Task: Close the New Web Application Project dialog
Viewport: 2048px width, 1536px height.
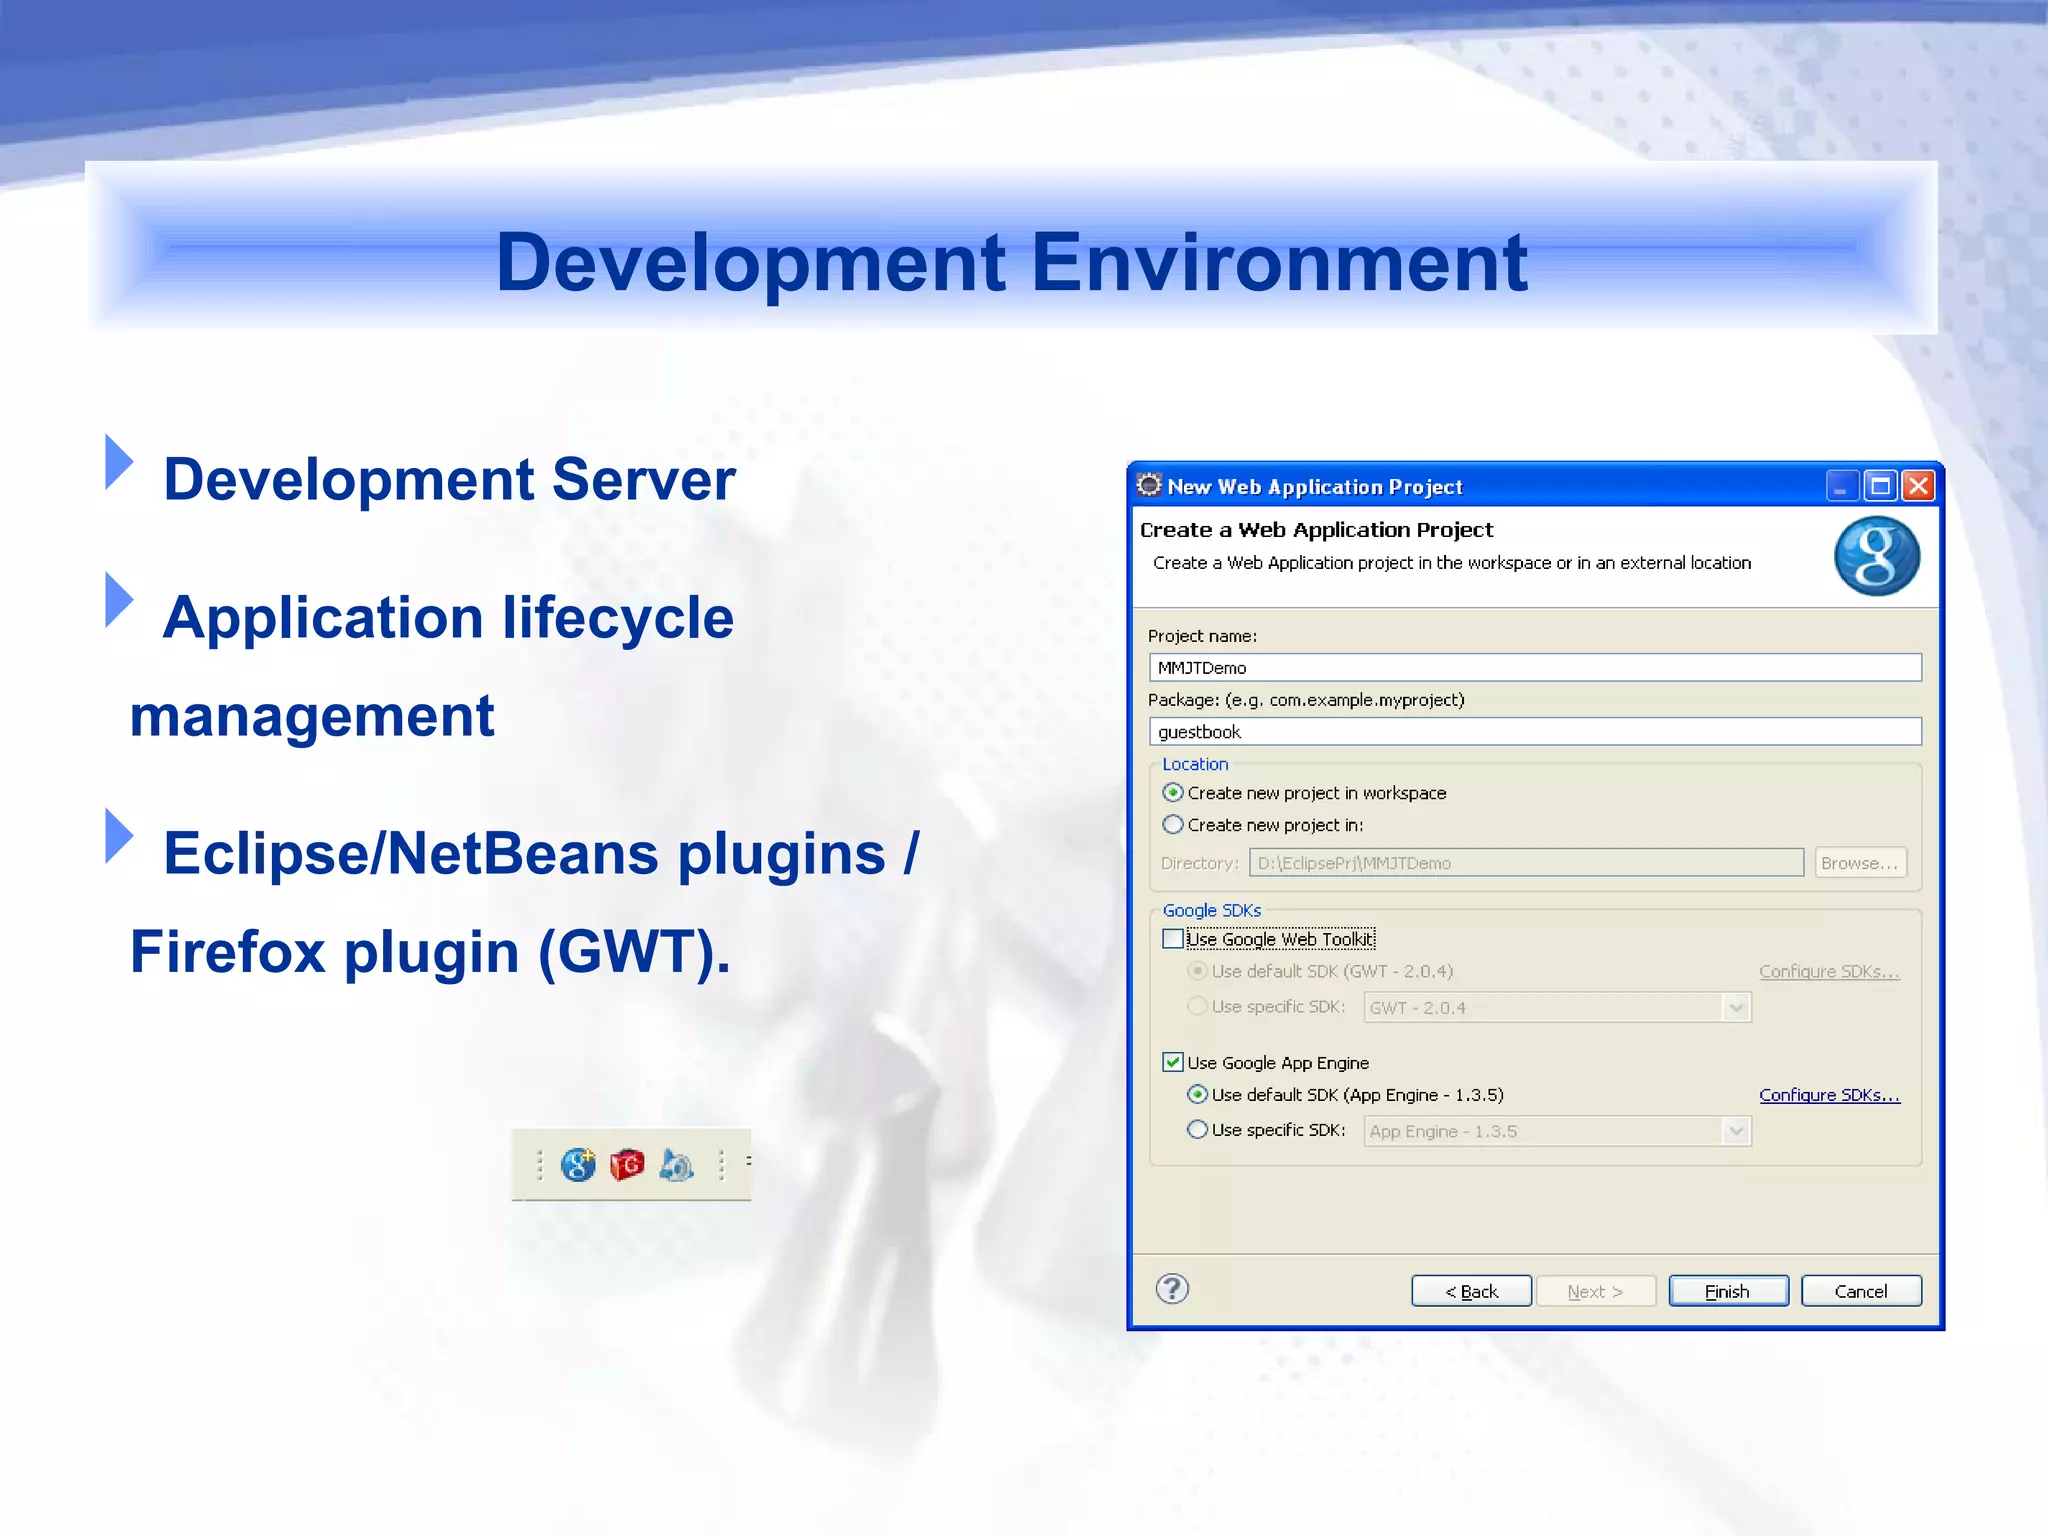Action: [x=1918, y=486]
